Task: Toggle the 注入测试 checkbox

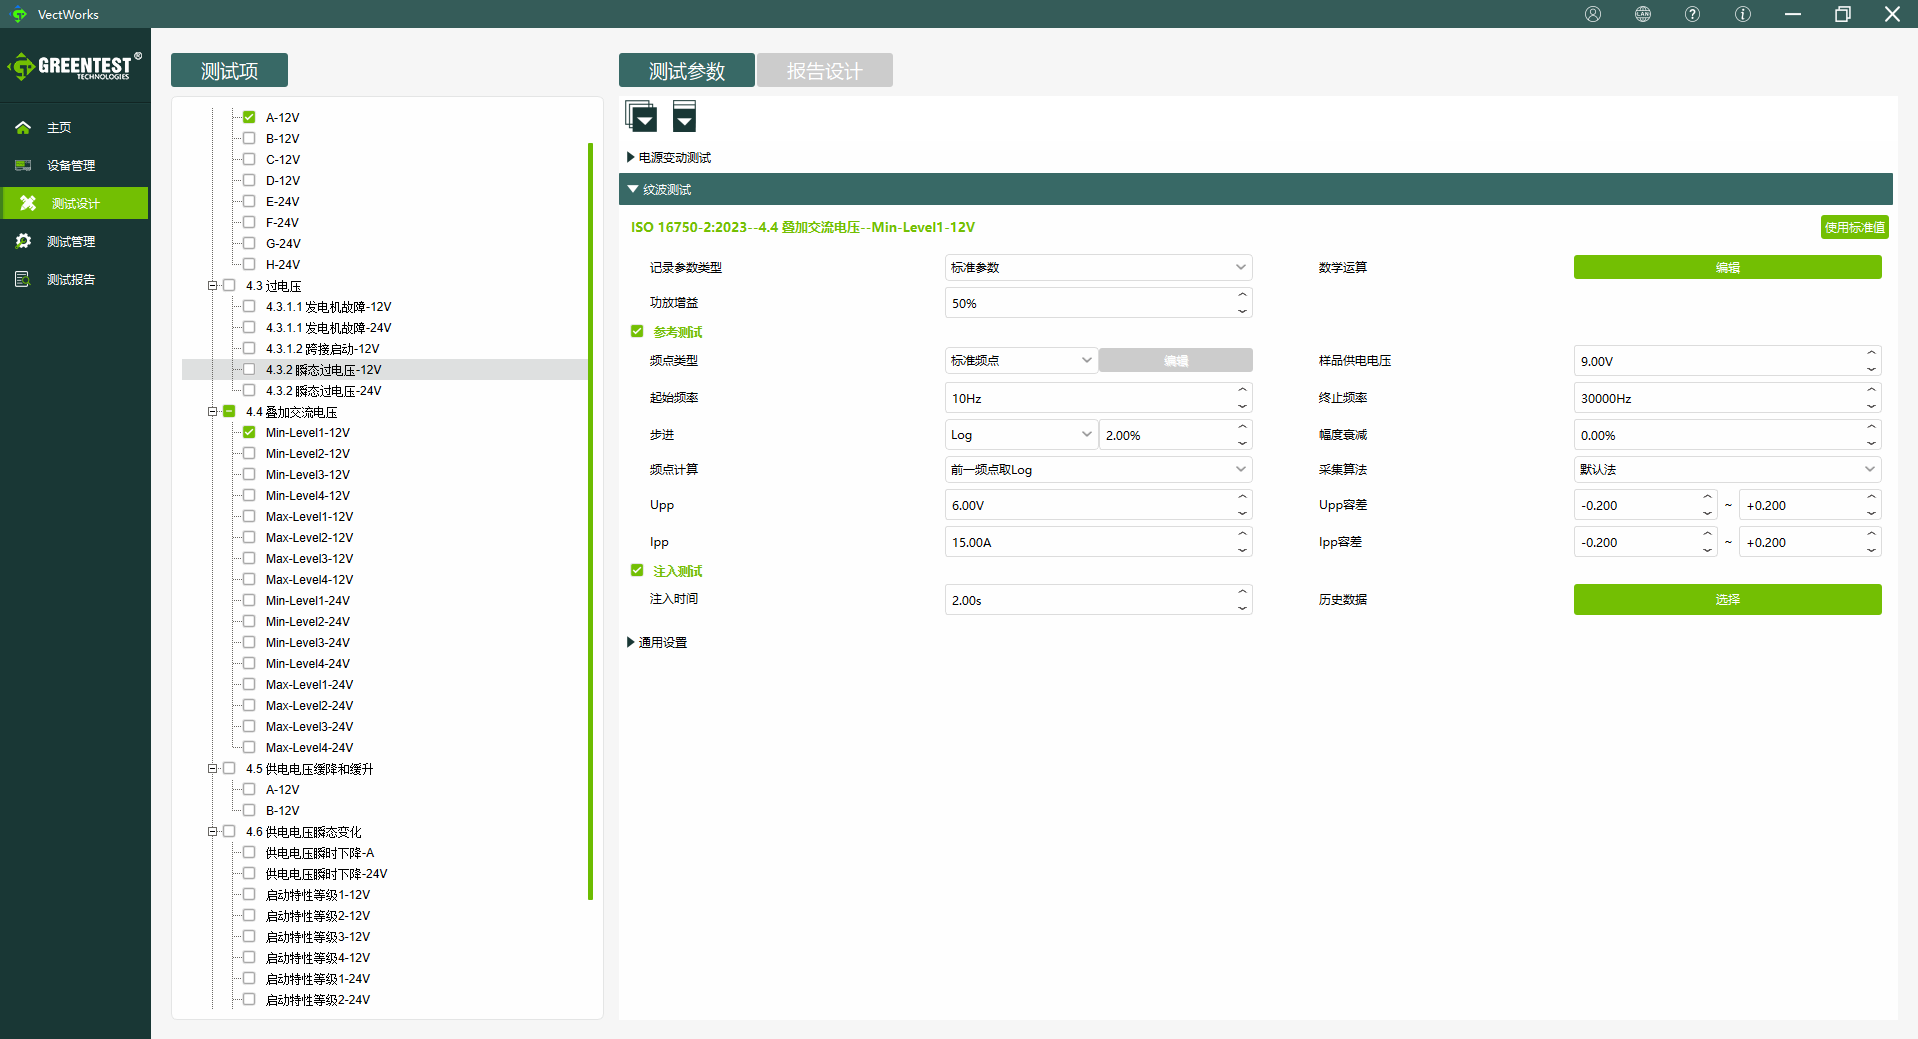Action: coord(637,571)
